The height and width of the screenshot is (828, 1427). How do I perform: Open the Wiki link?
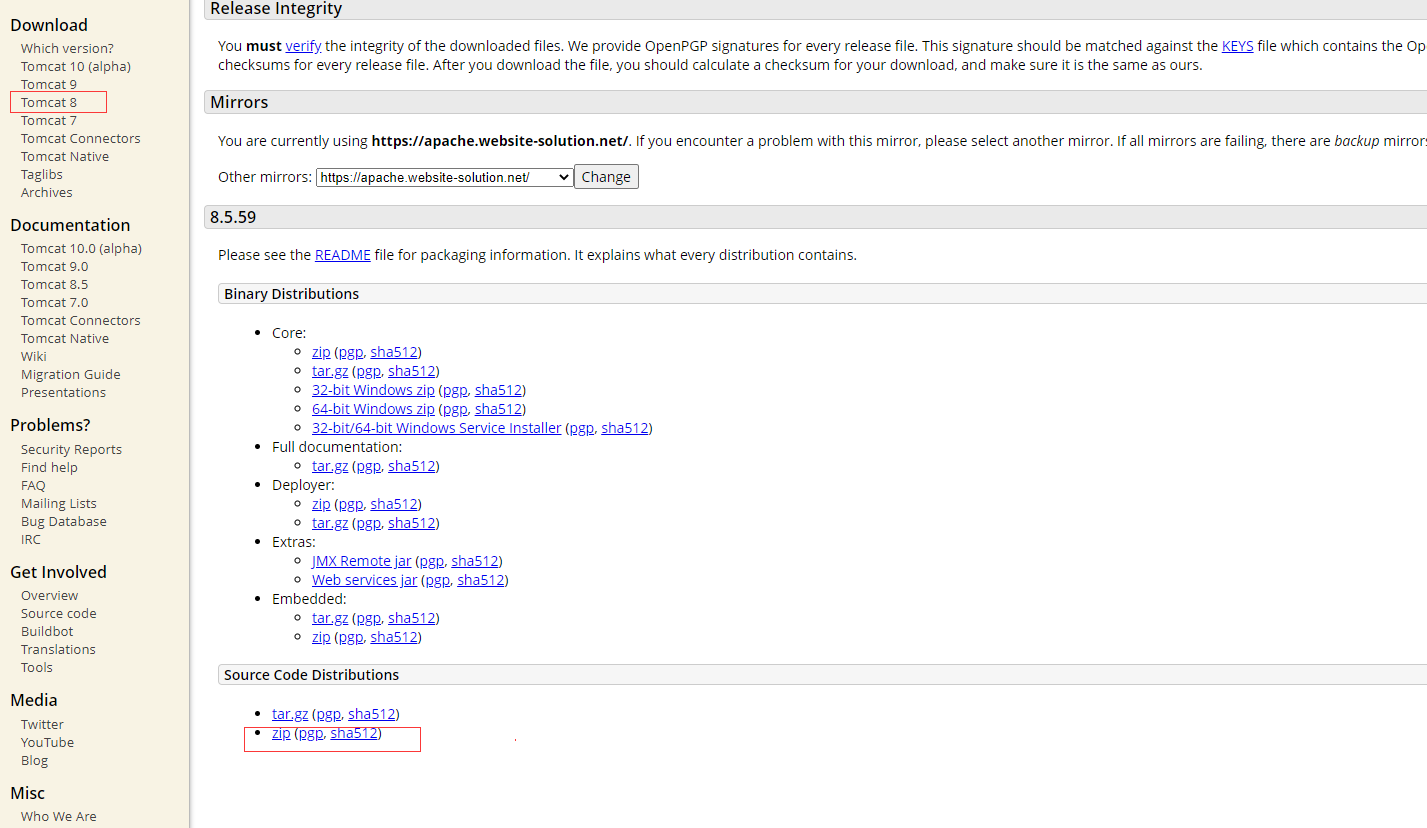[34, 356]
